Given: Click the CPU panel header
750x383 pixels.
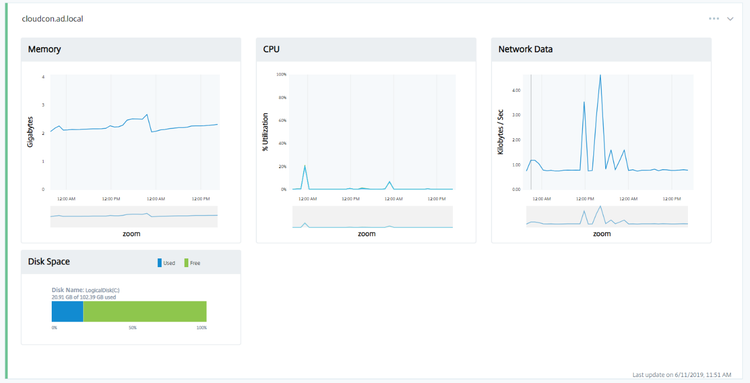Looking at the screenshot, I should tap(366, 49).
